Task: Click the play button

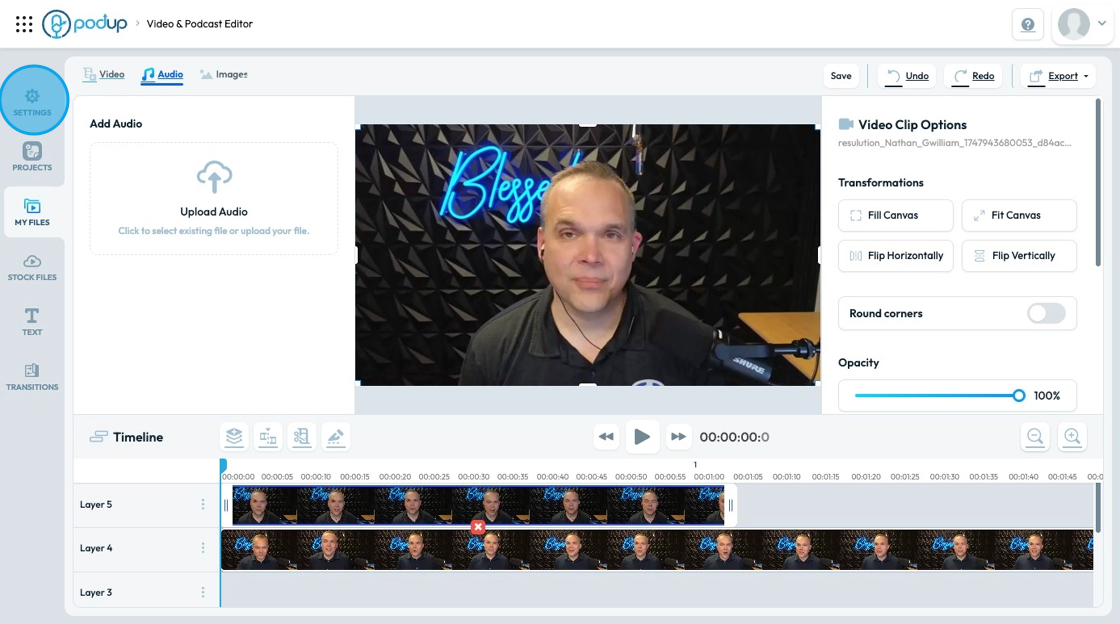Action: [x=642, y=437]
